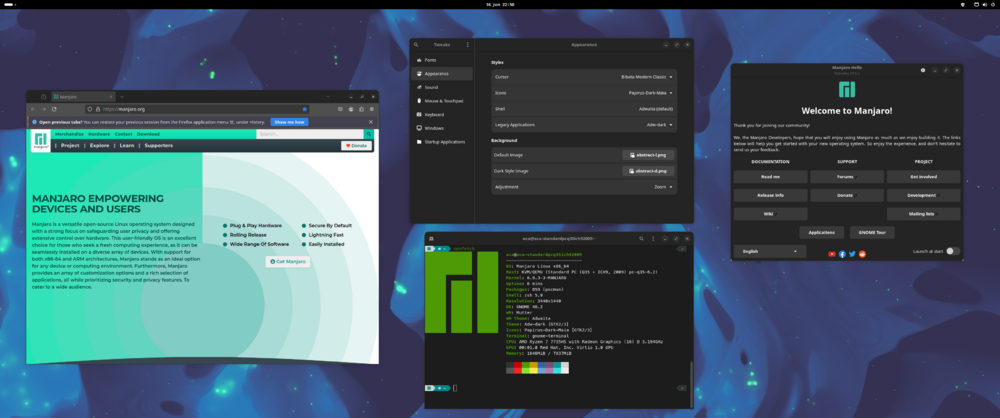The height and width of the screenshot is (418, 1000).
Task: Click the padlock site info icon in Firefox
Action: 97,109
